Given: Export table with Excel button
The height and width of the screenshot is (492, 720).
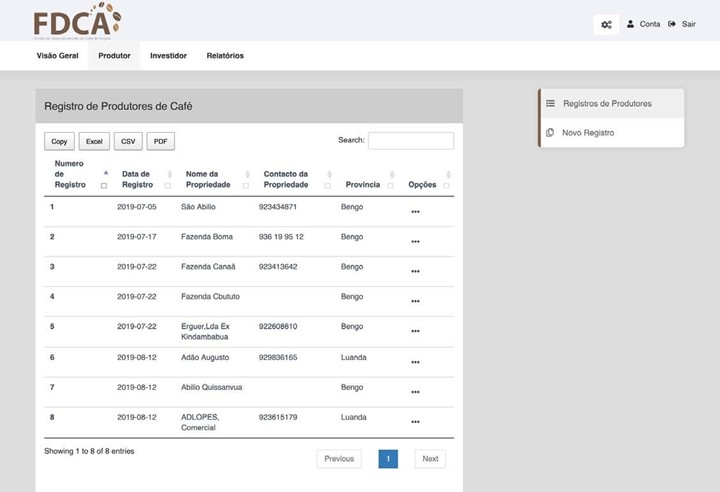Looking at the screenshot, I should click(x=93, y=142).
